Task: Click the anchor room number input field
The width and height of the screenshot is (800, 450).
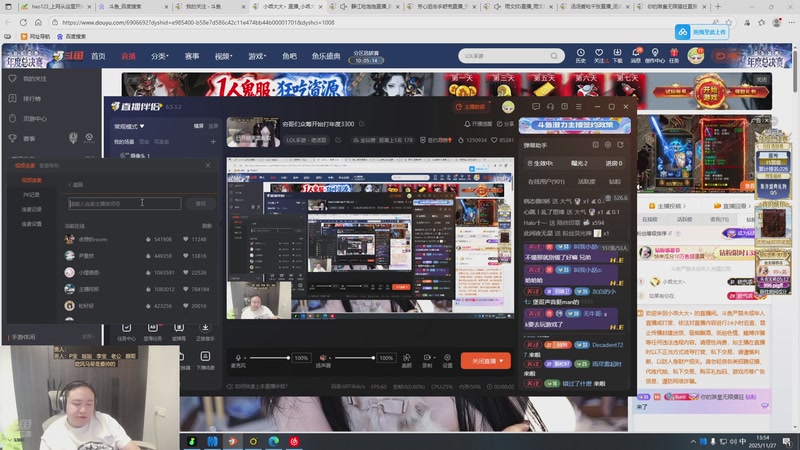Action: [x=124, y=204]
